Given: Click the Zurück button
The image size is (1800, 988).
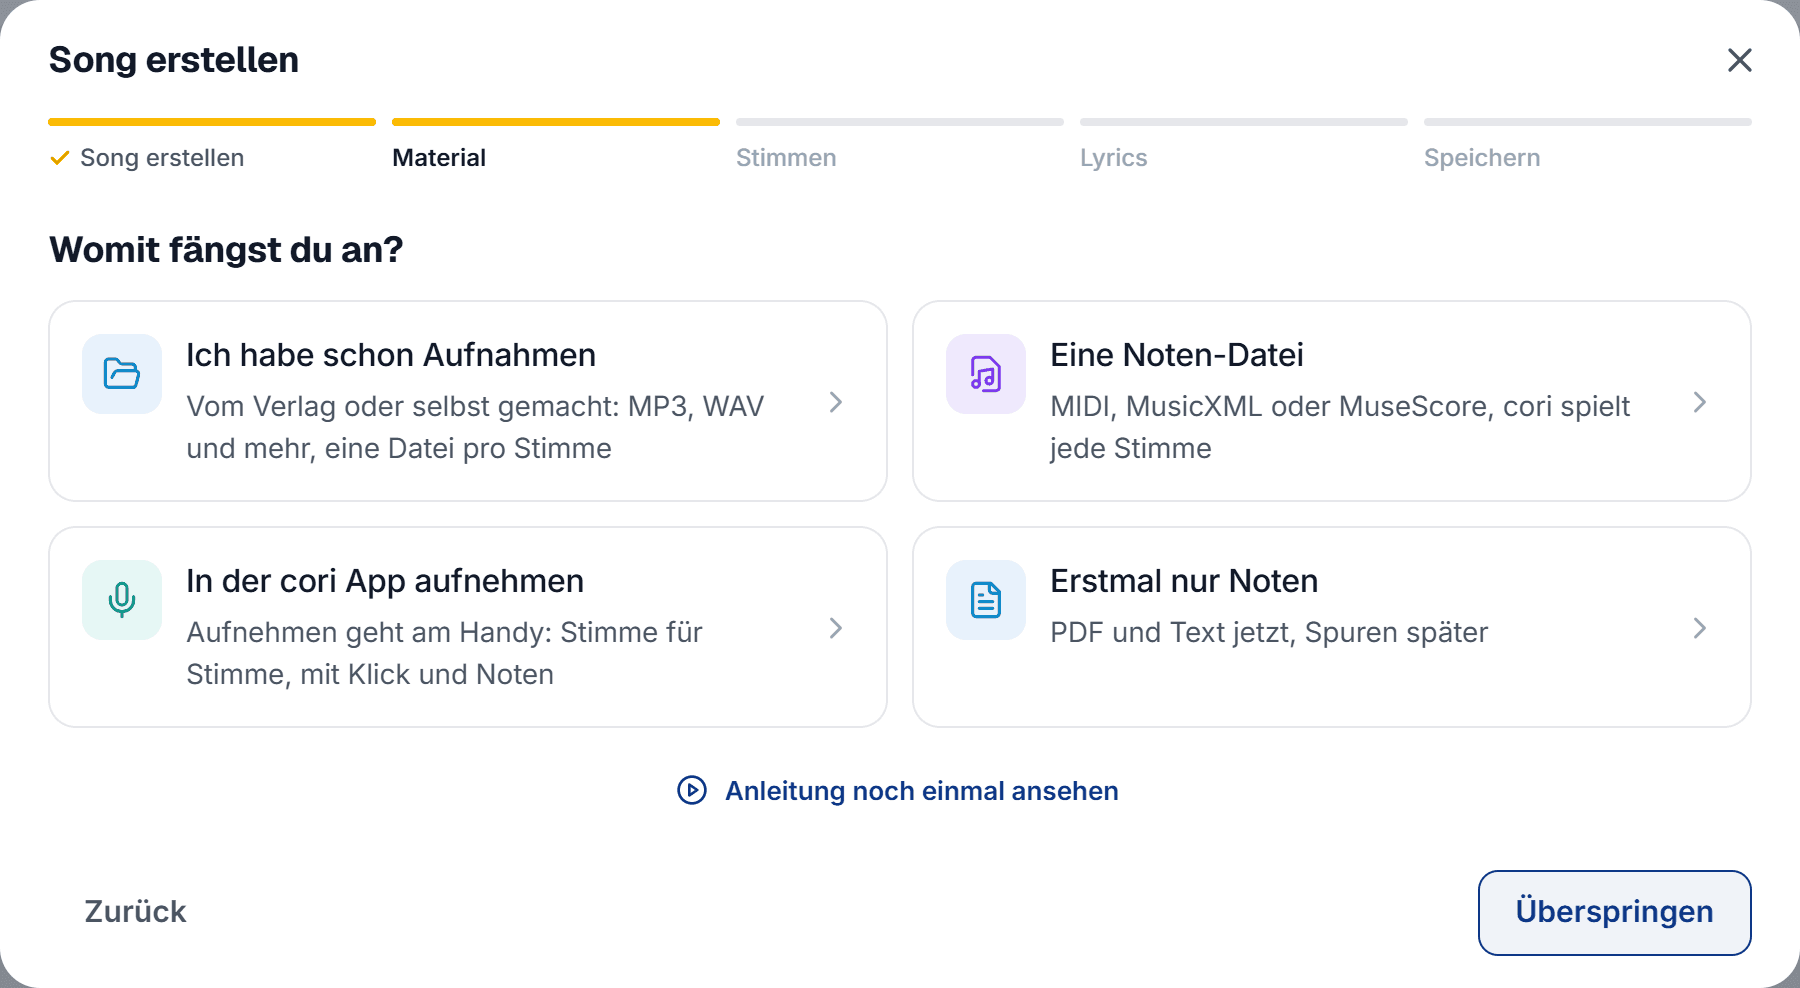Looking at the screenshot, I should [x=135, y=912].
